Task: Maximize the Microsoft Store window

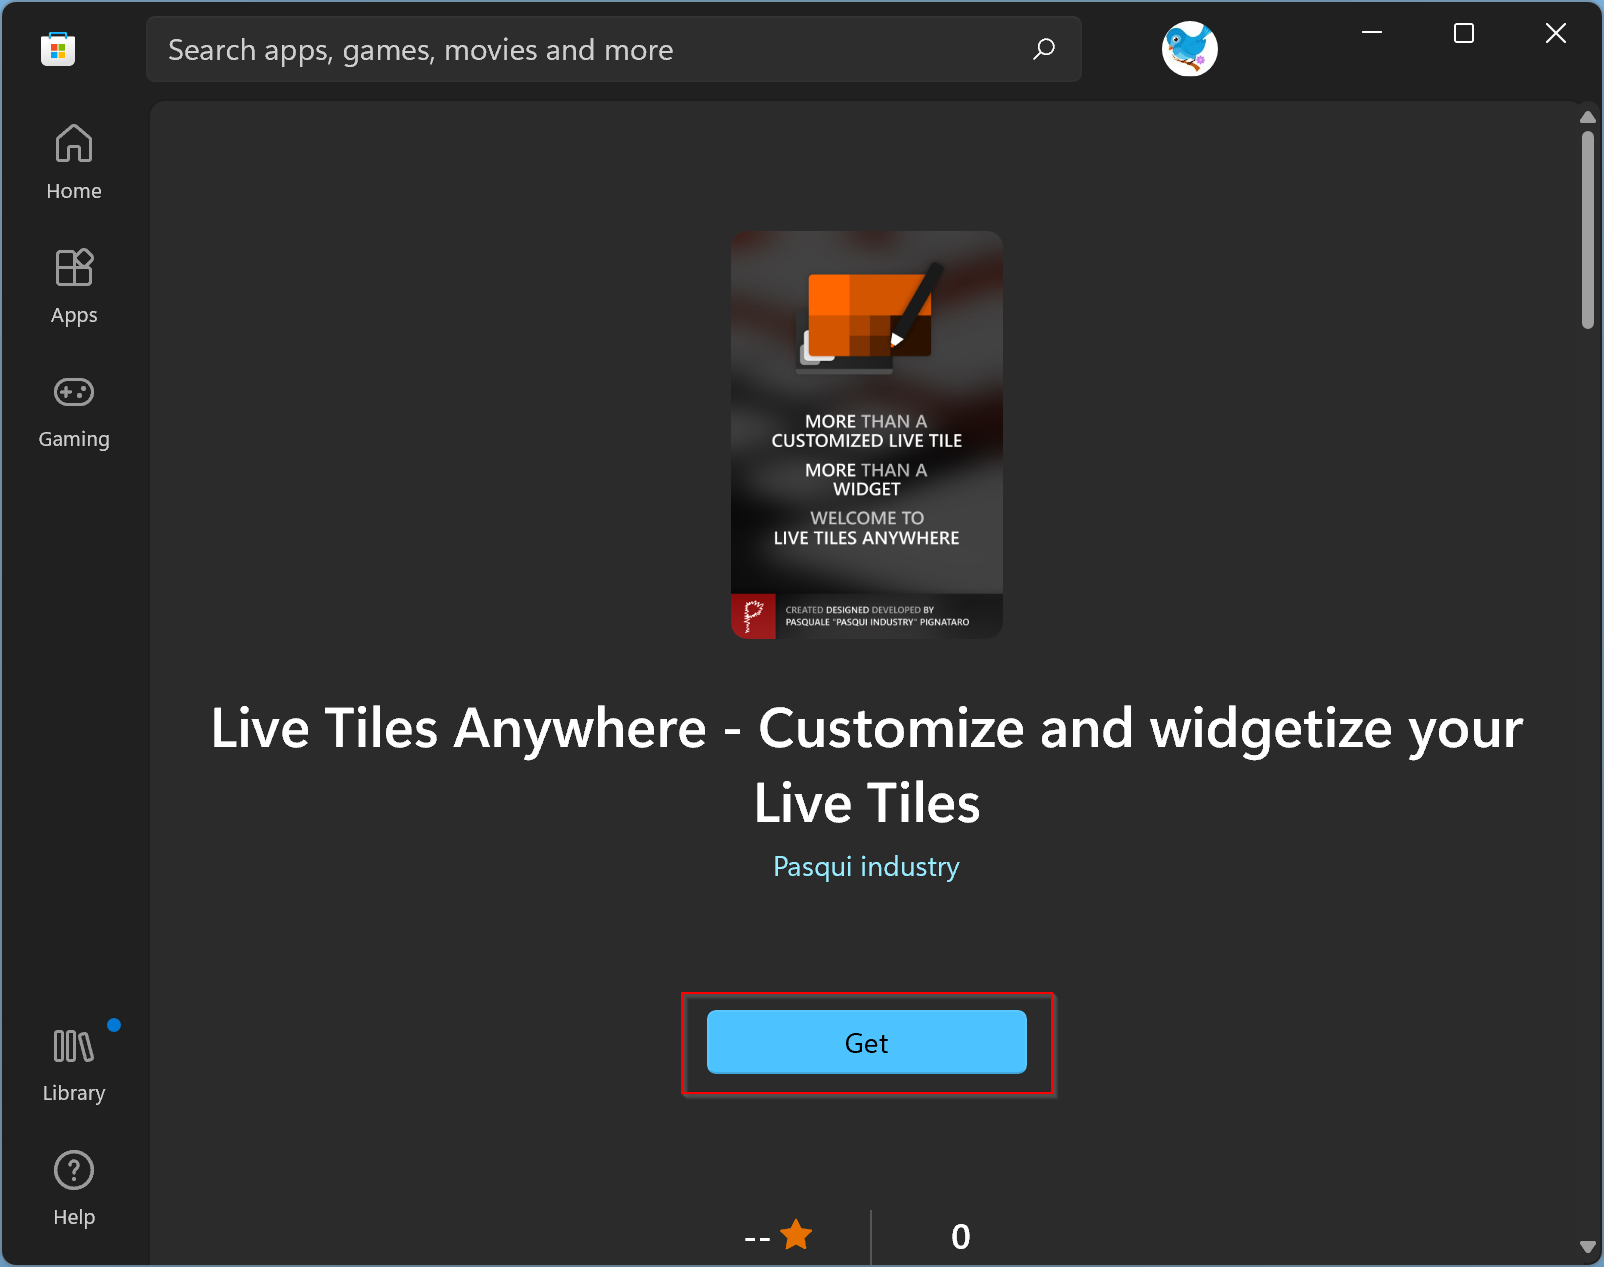Action: click(1464, 33)
